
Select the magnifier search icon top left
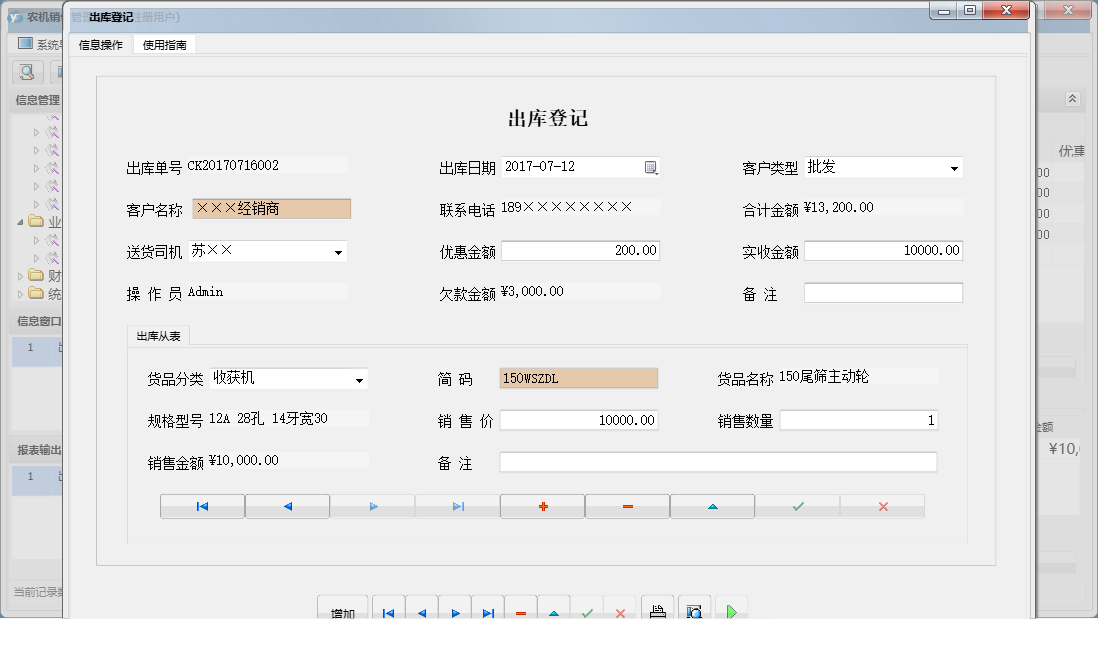(x=26, y=72)
